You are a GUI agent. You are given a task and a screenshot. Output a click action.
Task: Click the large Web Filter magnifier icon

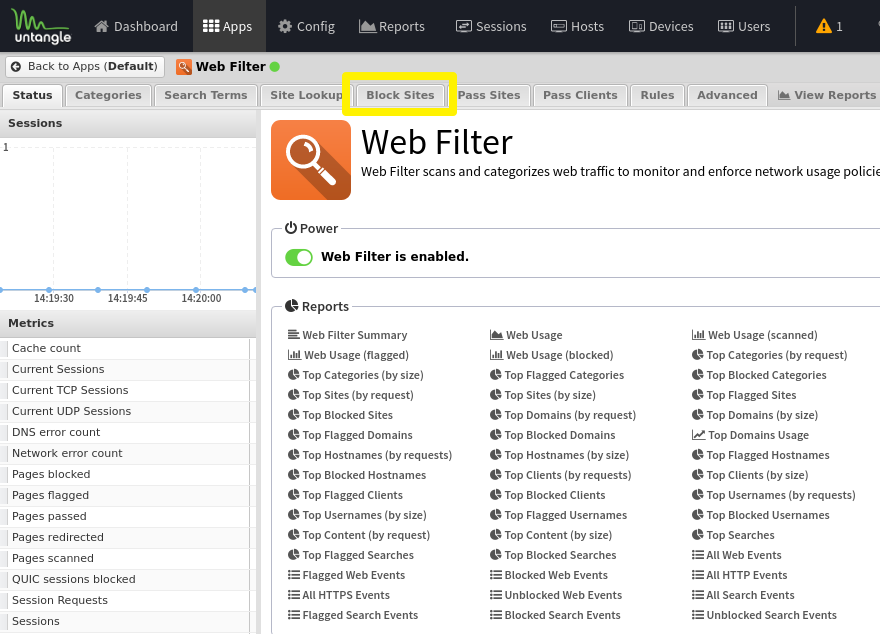tap(311, 160)
